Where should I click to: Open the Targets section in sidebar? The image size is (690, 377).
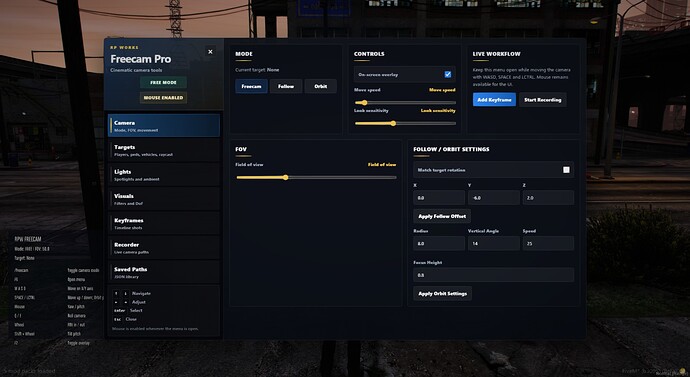coord(164,150)
